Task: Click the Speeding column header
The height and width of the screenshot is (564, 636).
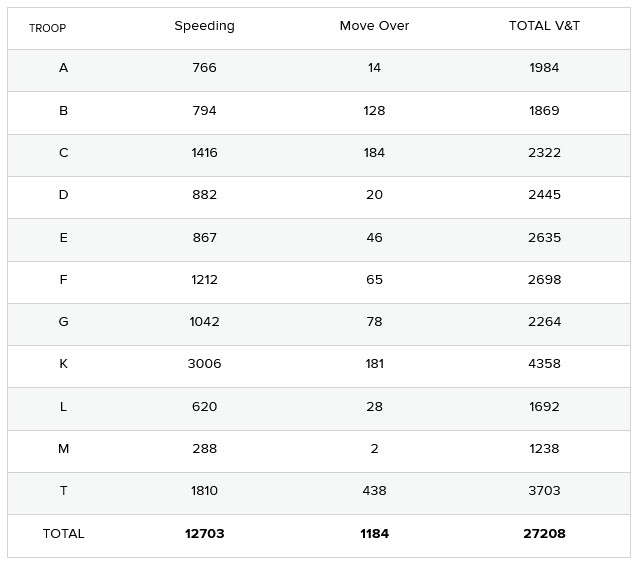Action: coord(204,26)
